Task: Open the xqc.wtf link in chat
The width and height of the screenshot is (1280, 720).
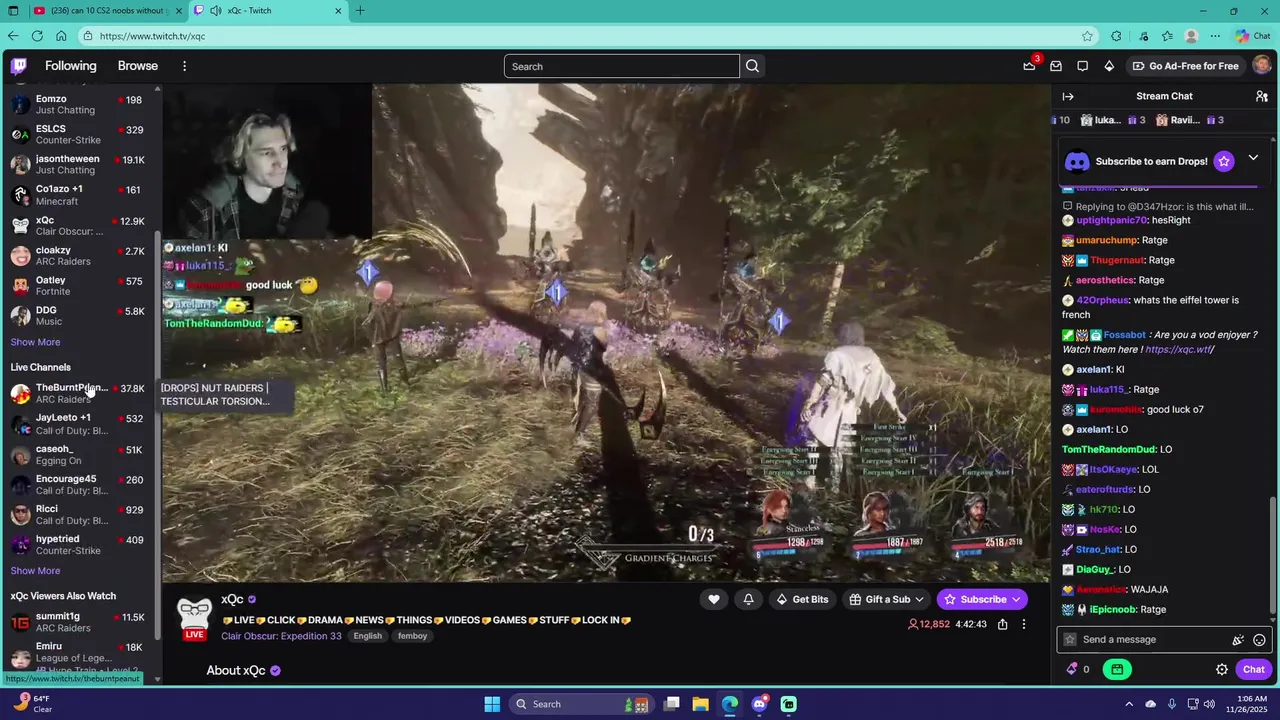Action: tap(1179, 350)
